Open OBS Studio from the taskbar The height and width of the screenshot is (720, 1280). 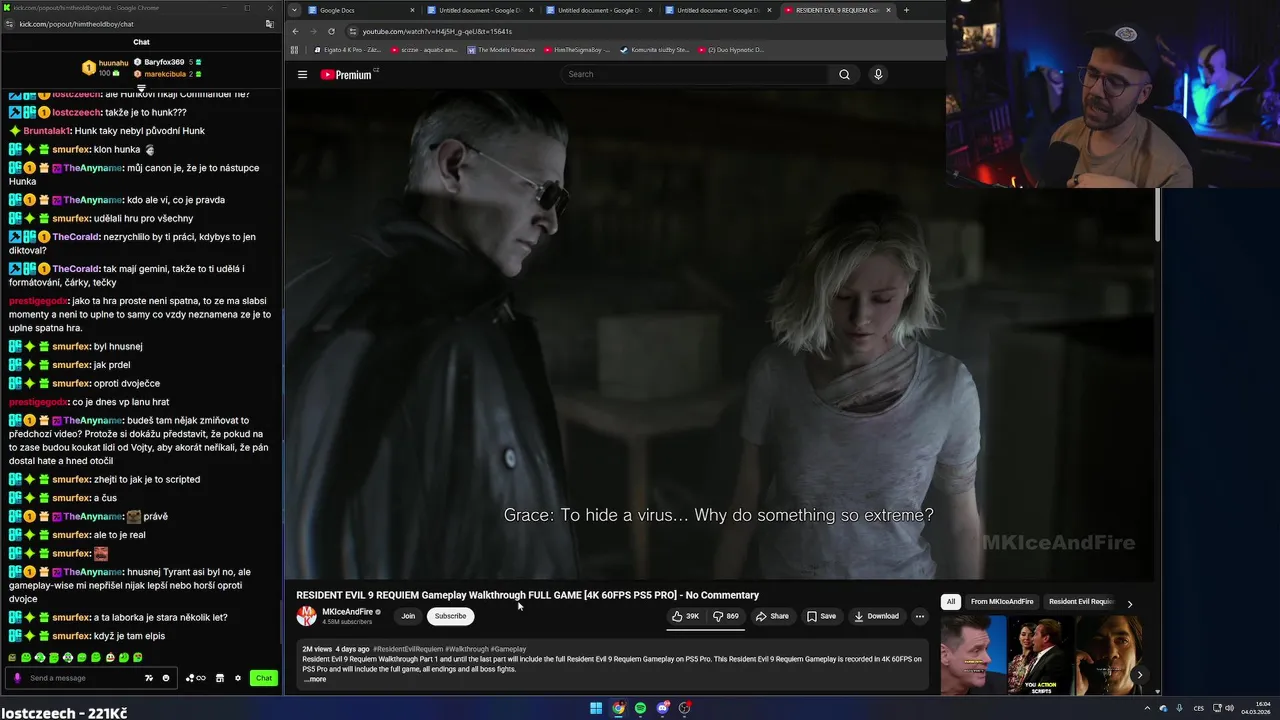(684, 708)
